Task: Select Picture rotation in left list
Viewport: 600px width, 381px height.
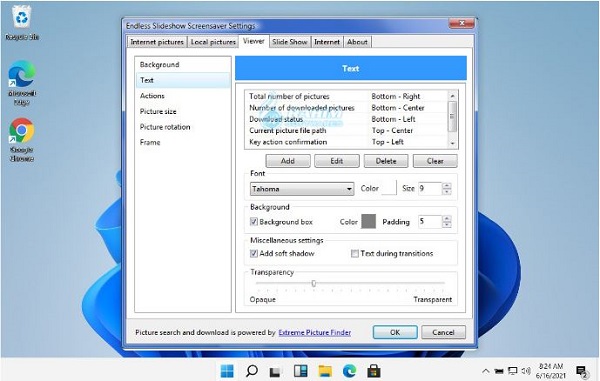Action: (183, 127)
